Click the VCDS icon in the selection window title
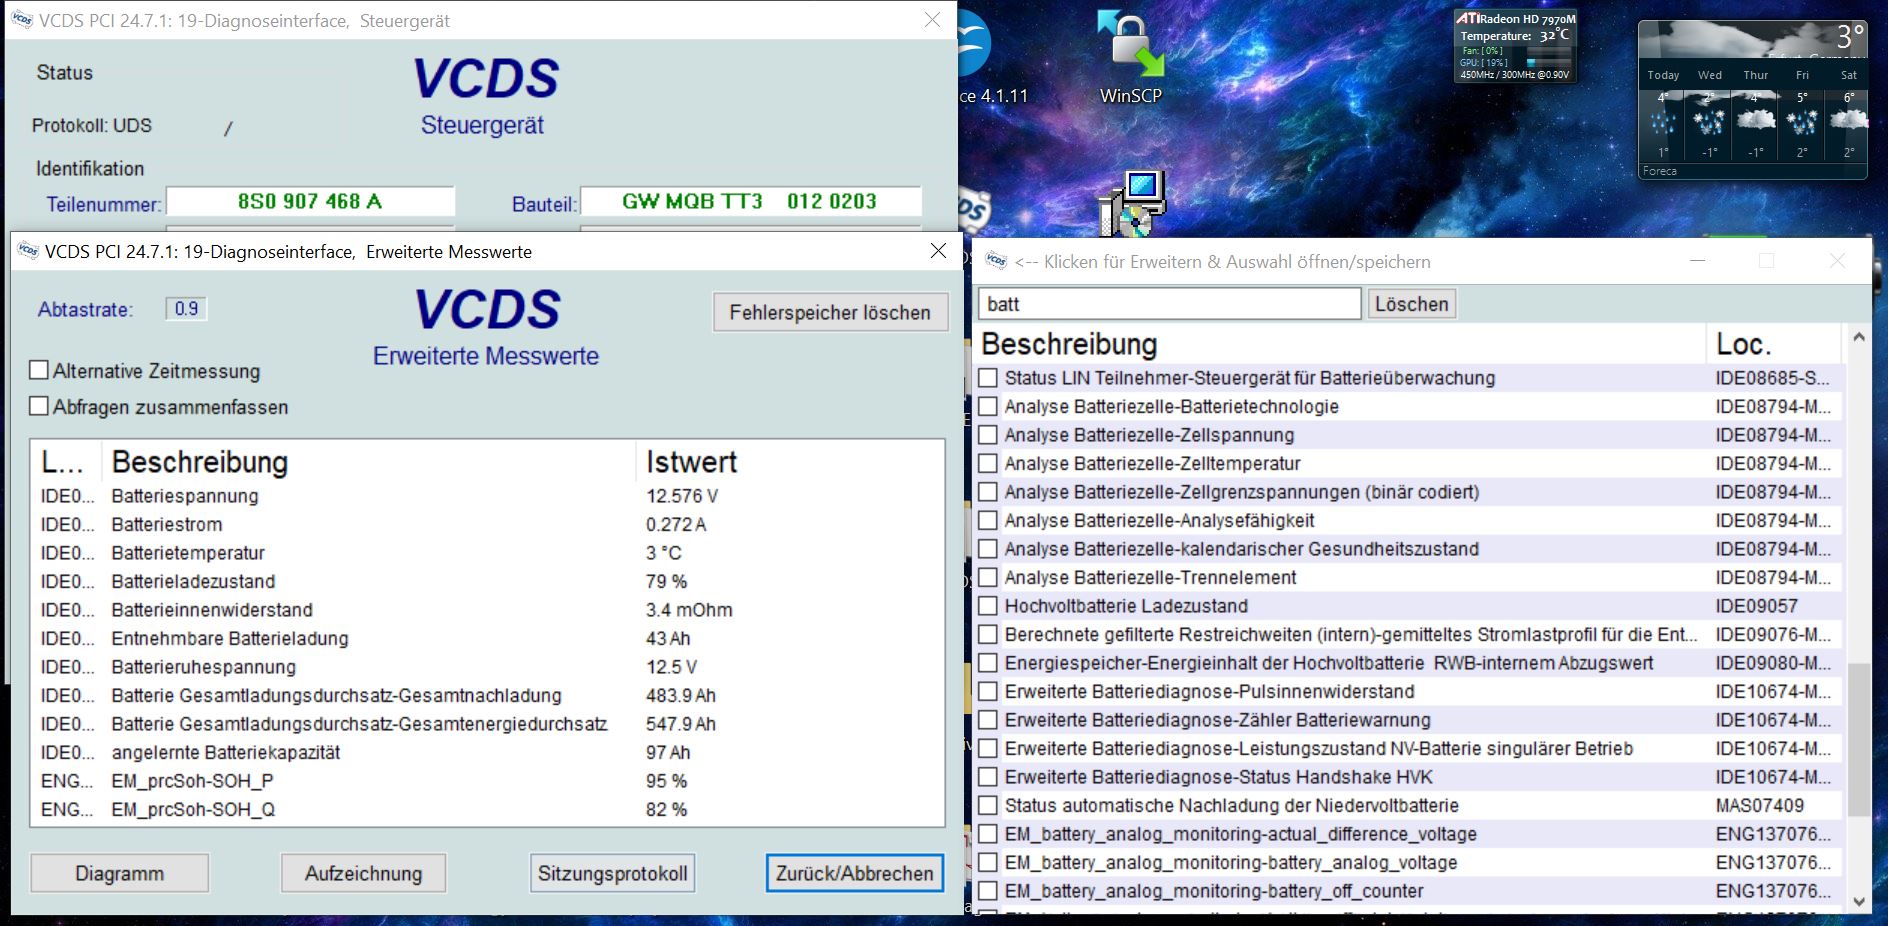This screenshot has width=1888, height=926. coord(996,261)
